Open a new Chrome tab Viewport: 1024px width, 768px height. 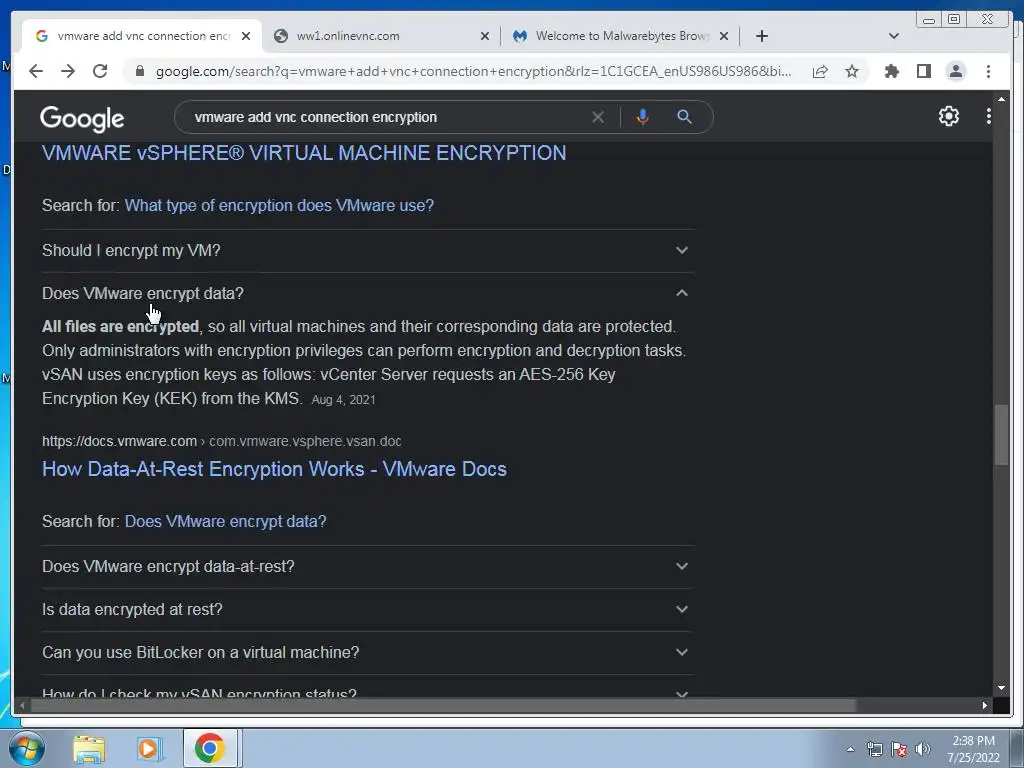click(761, 36)
